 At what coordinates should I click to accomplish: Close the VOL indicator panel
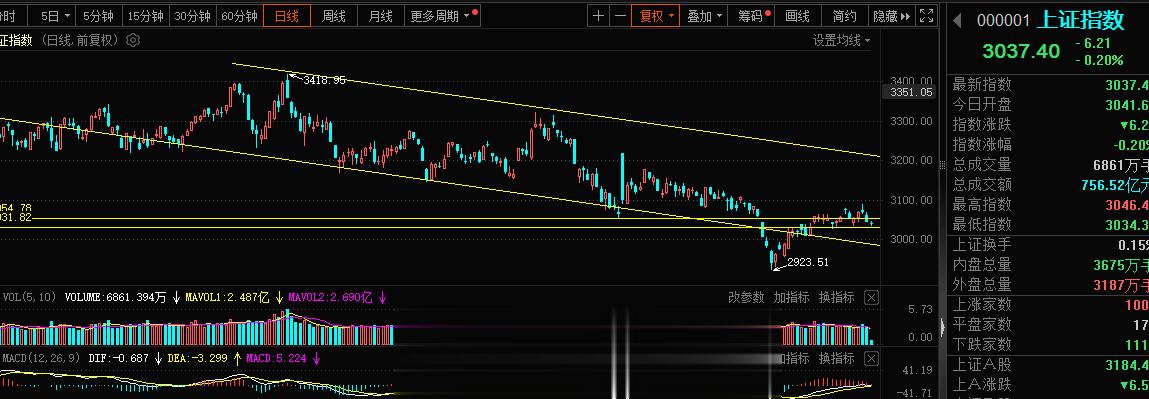click(871, 297)
